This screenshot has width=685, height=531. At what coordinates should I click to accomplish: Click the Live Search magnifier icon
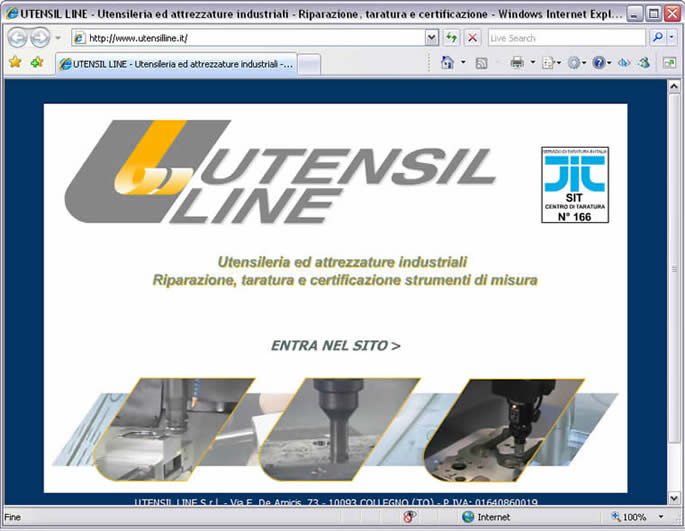click(658, 38)
